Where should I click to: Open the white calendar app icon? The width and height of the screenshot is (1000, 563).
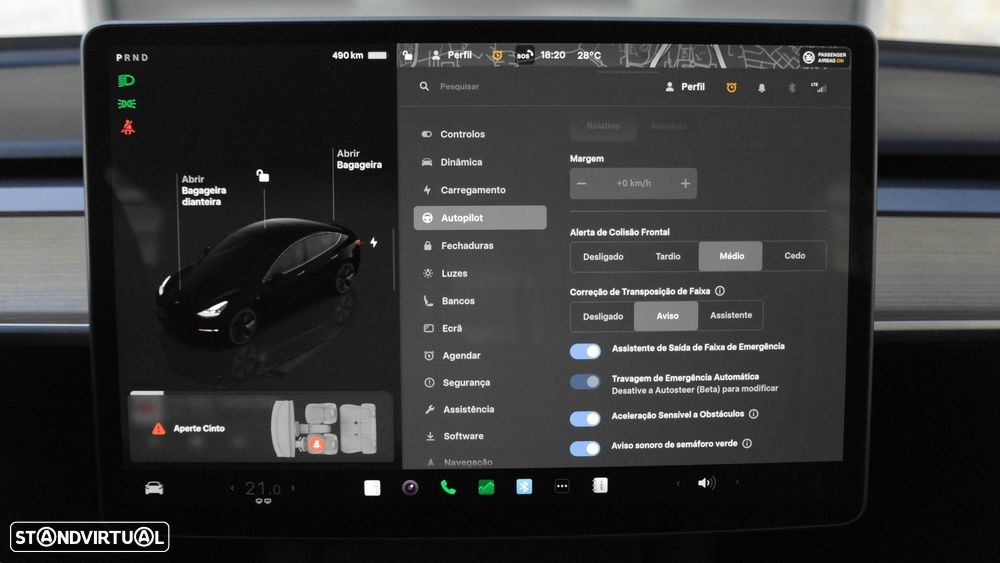point(372,488)
